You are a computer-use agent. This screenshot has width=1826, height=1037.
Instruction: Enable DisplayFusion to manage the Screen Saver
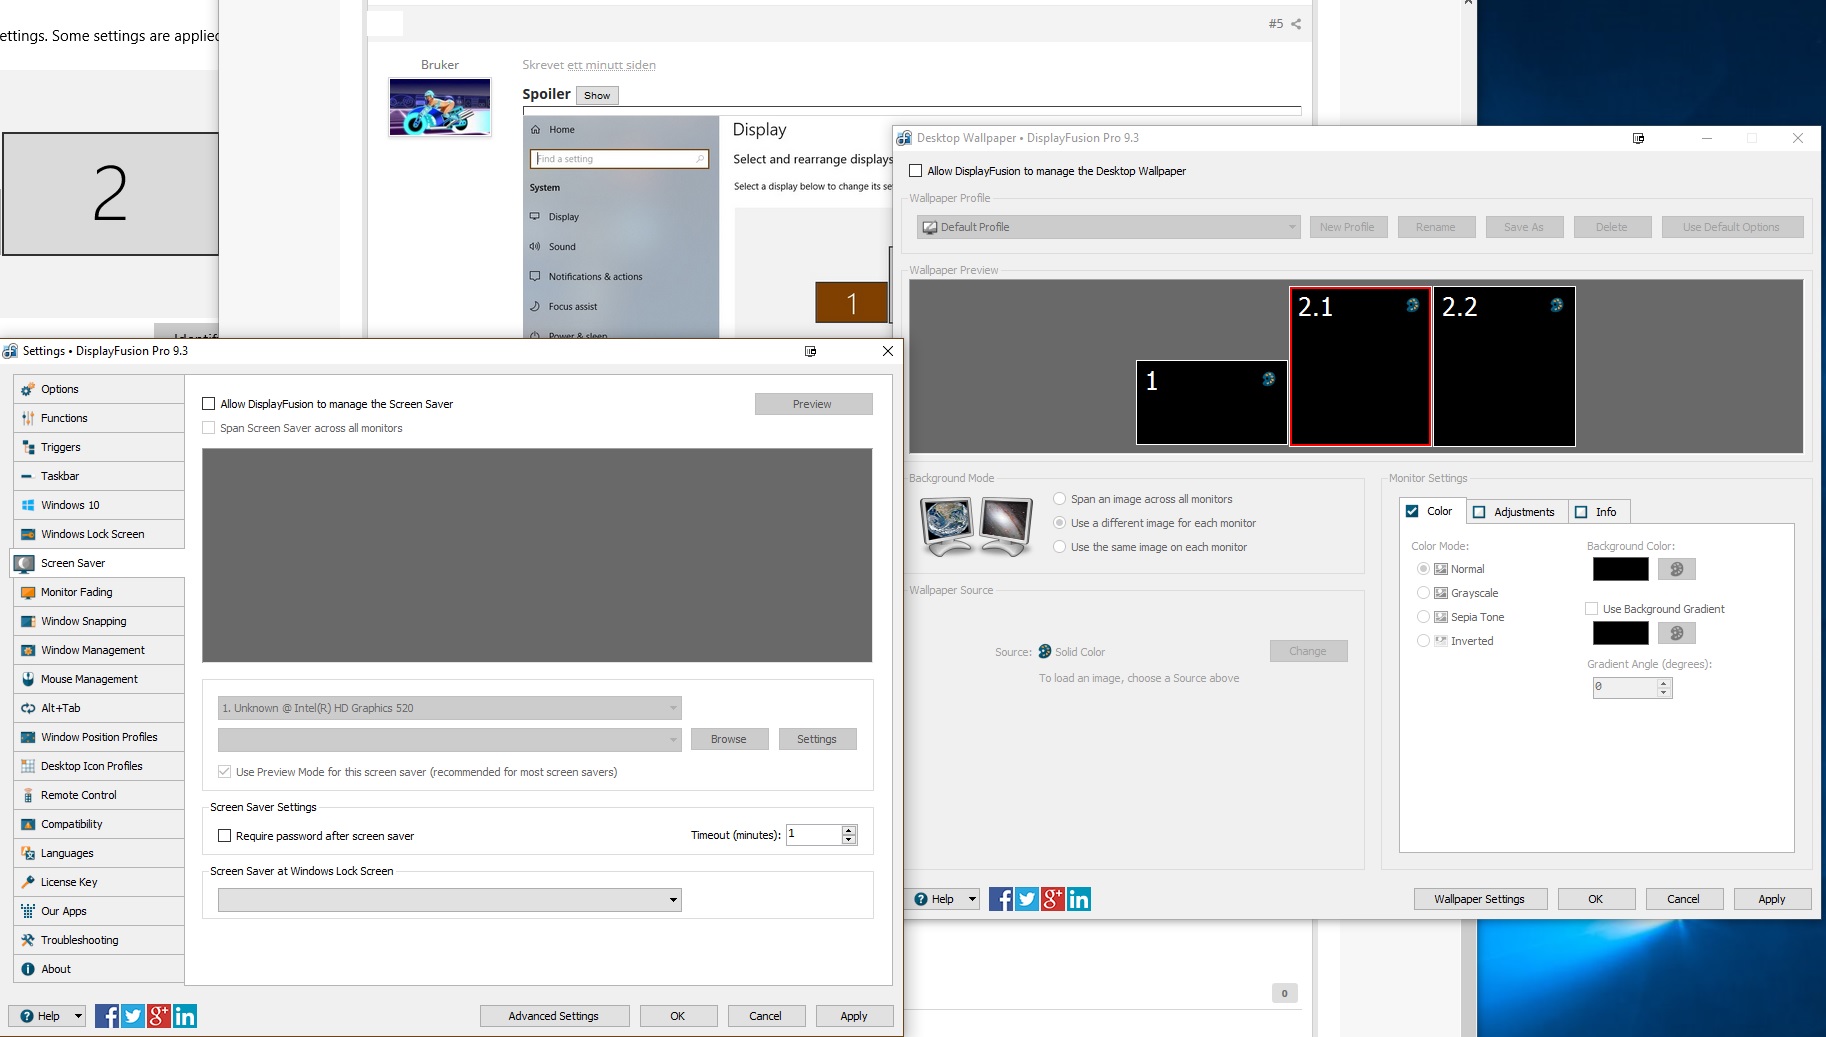coord(209,404)
